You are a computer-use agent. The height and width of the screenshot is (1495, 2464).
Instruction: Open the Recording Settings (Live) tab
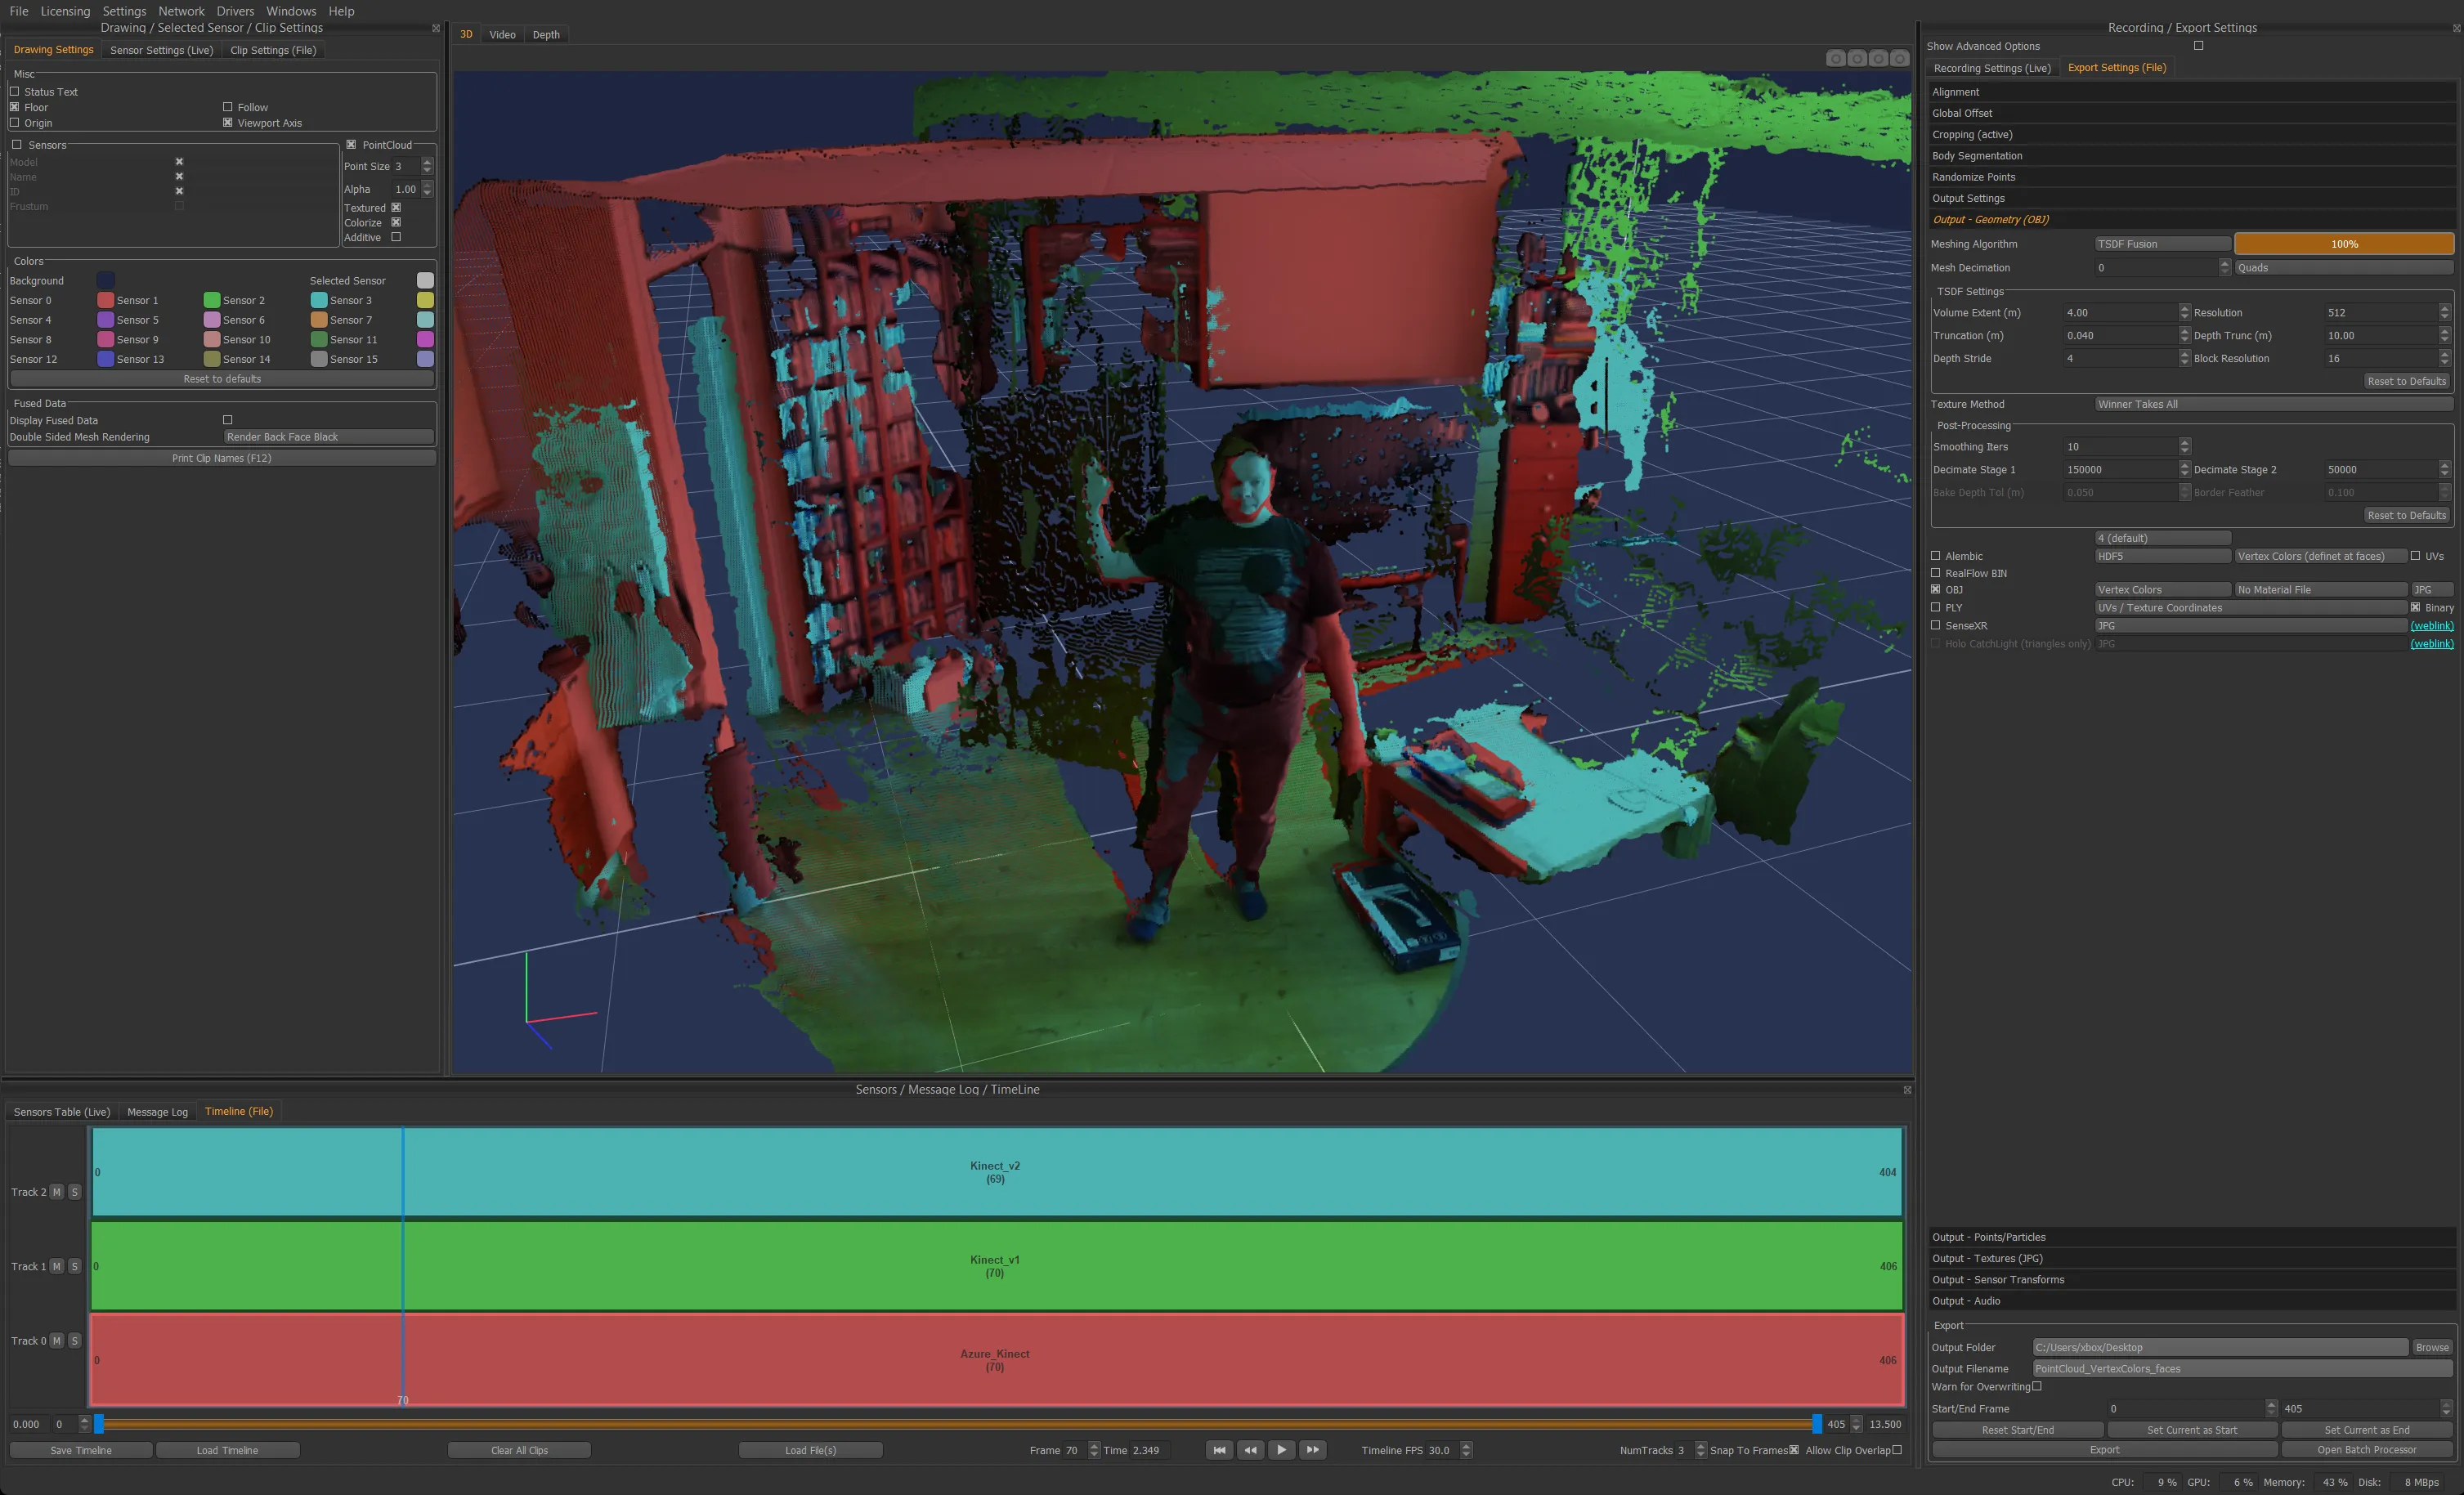coord(1992,68)
